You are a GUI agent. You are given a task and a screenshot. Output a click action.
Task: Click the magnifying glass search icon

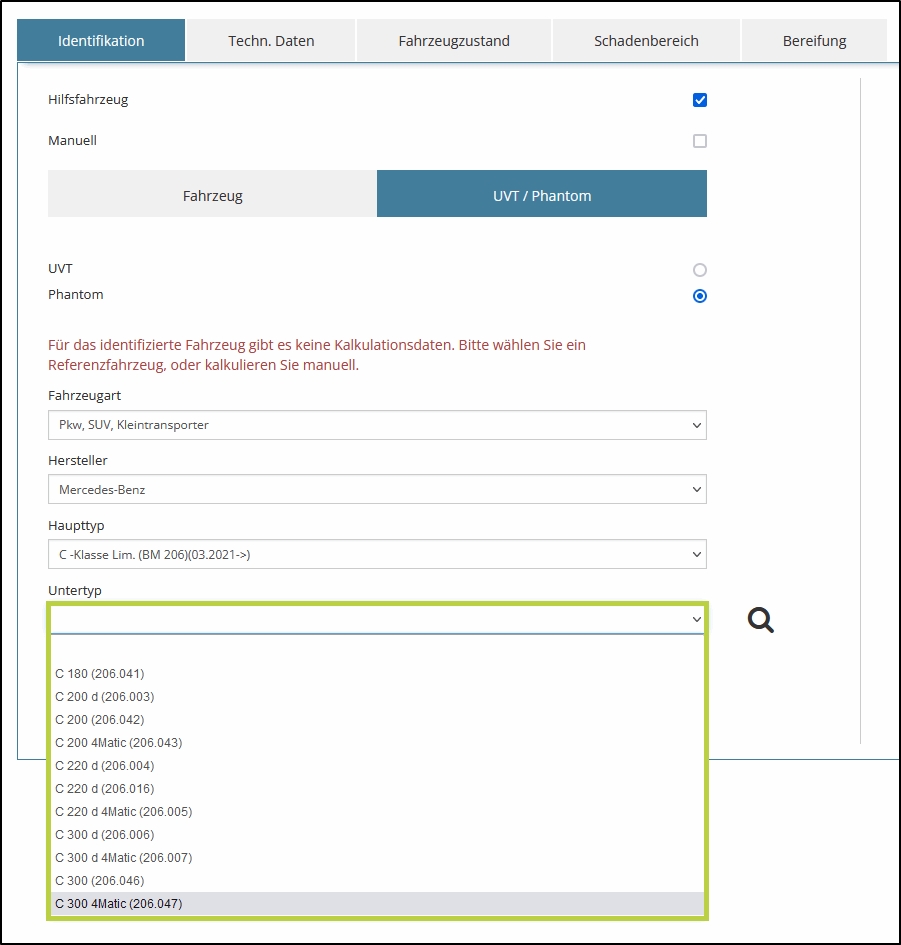point(761,621)
